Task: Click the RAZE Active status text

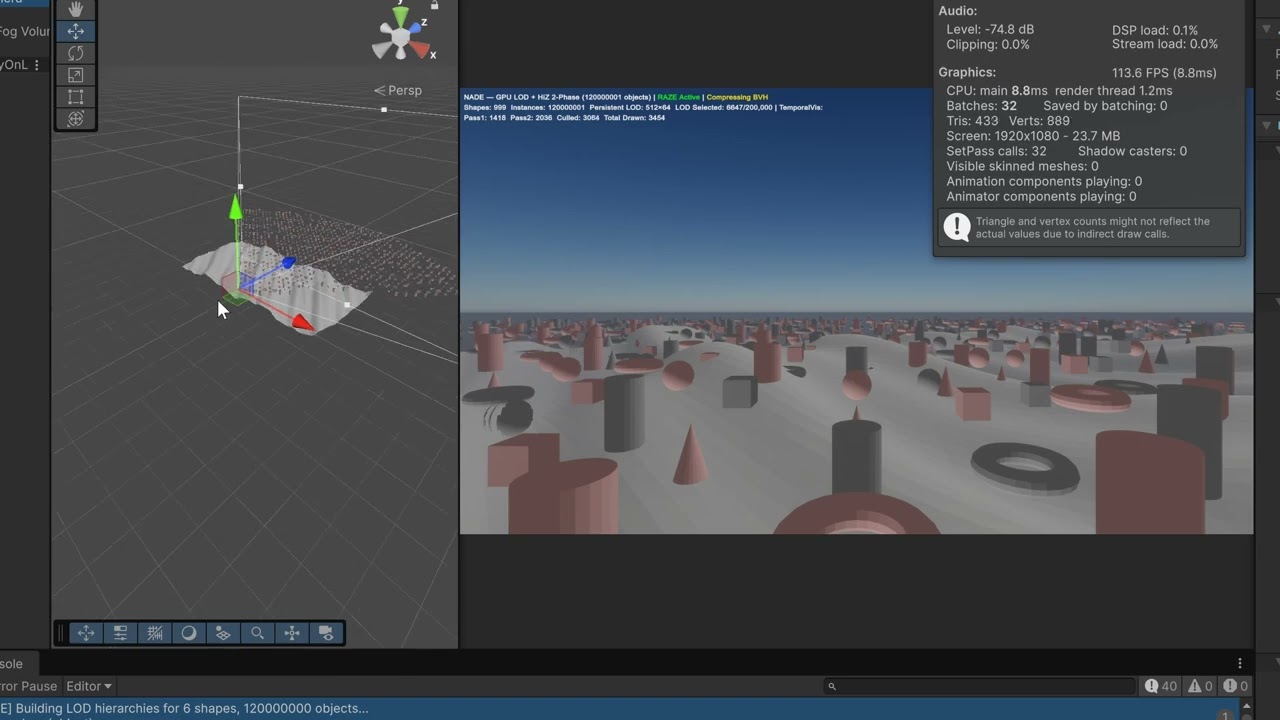Action: click(x=679, y=98)
